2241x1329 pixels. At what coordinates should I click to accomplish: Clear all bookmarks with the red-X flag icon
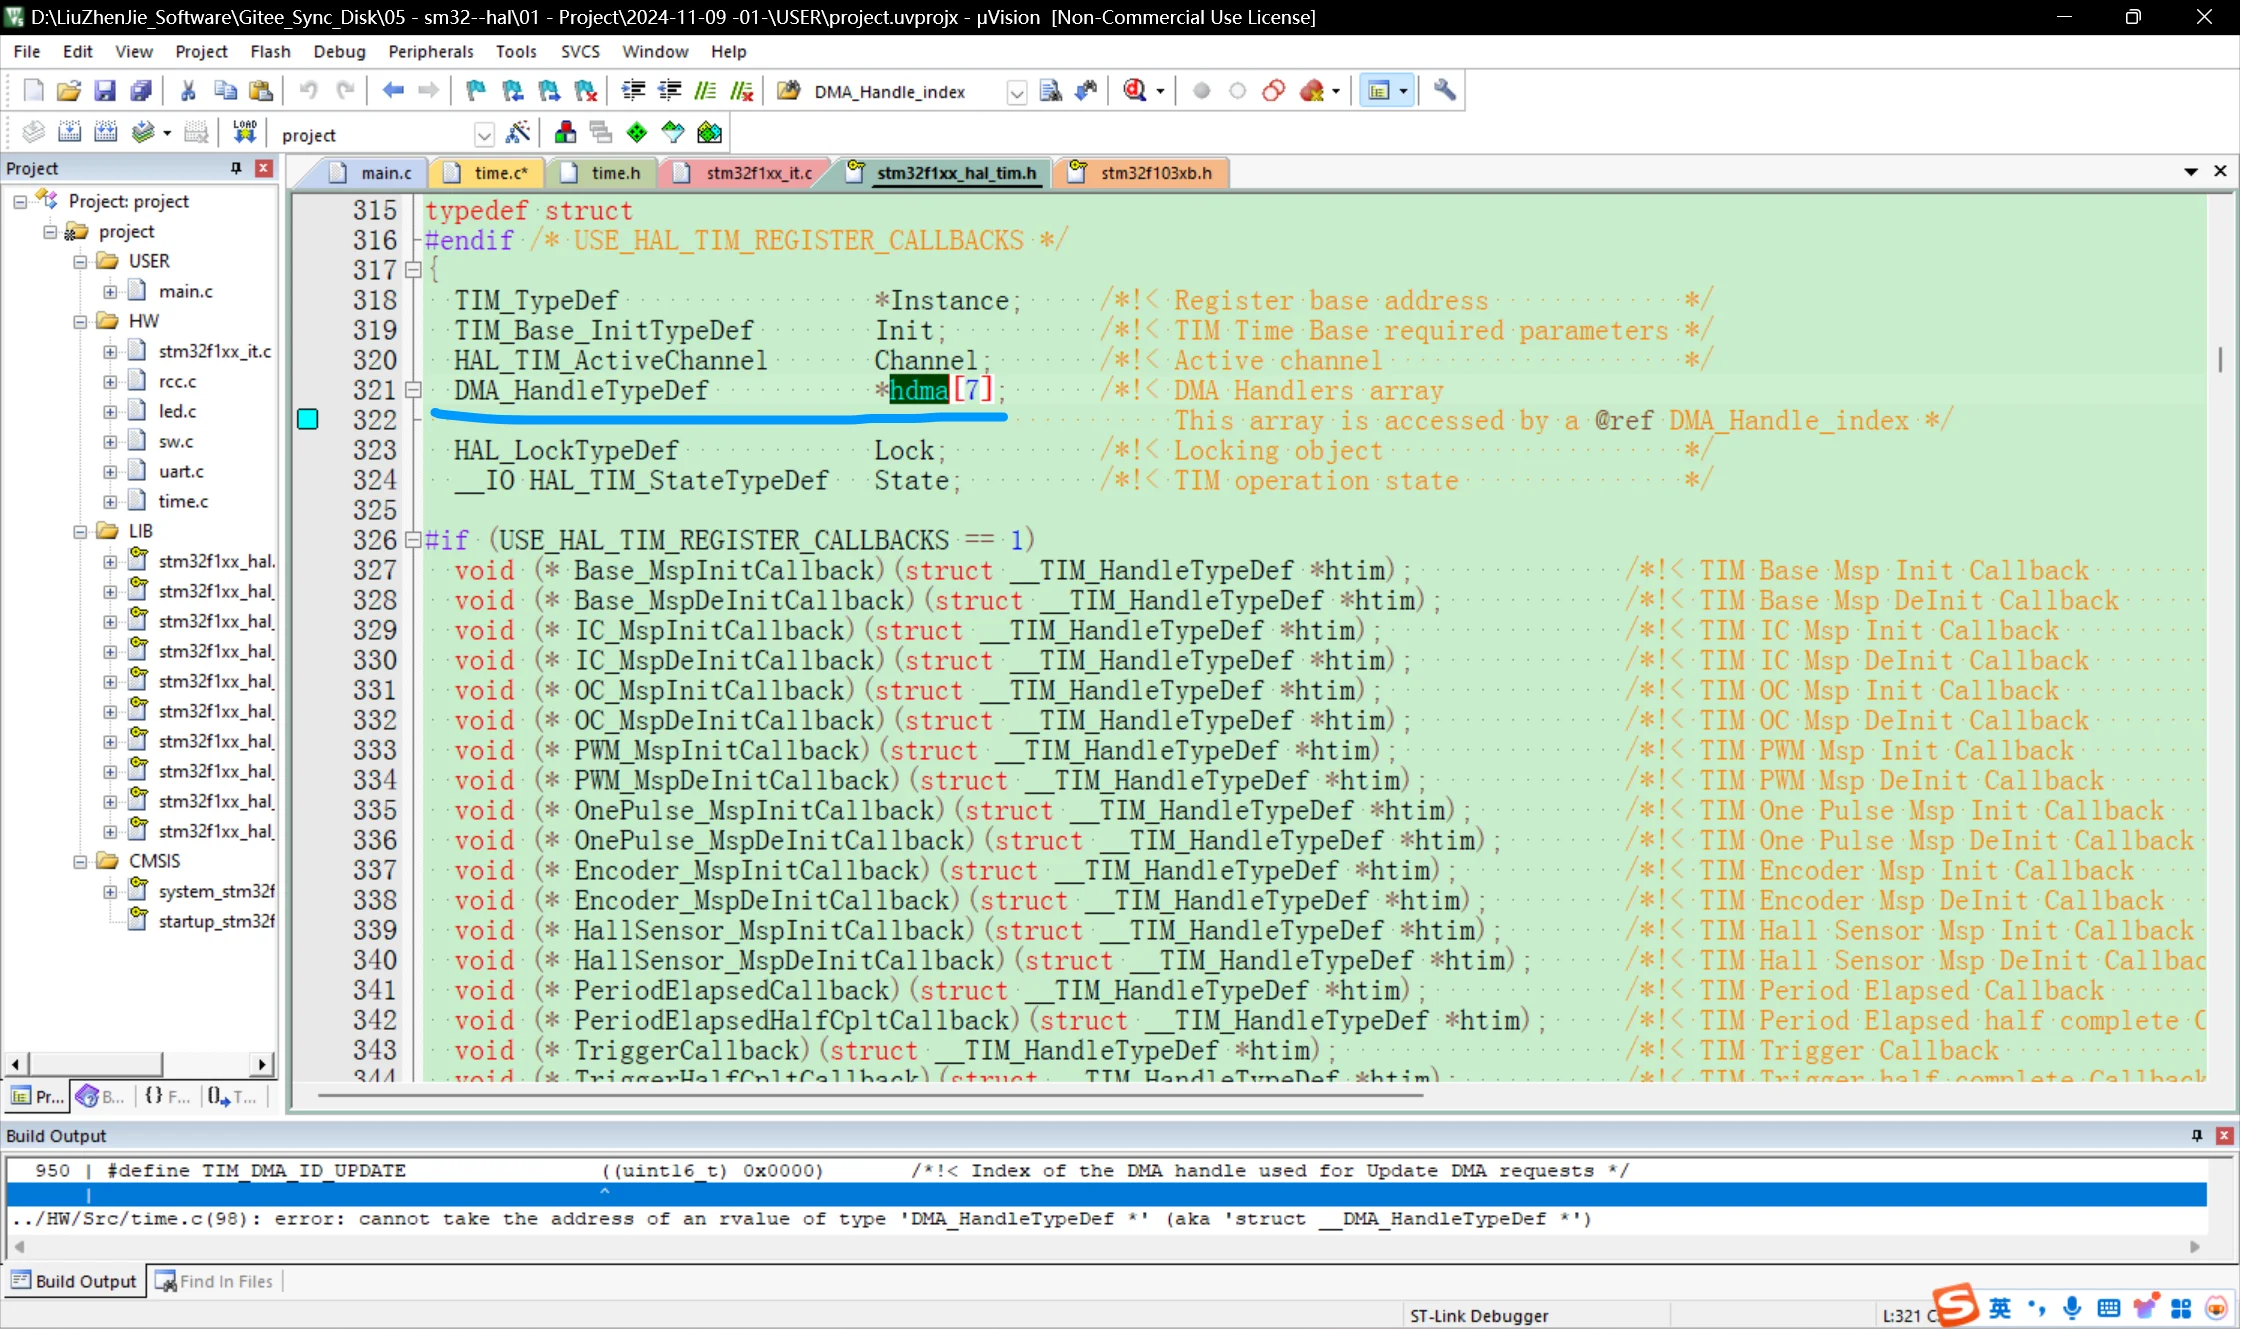pos(586,91)
